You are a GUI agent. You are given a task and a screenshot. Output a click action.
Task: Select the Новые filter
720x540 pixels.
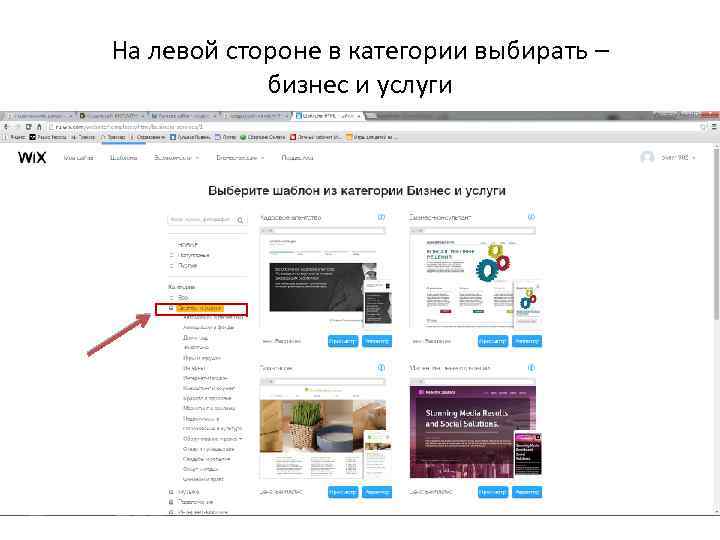187,245
